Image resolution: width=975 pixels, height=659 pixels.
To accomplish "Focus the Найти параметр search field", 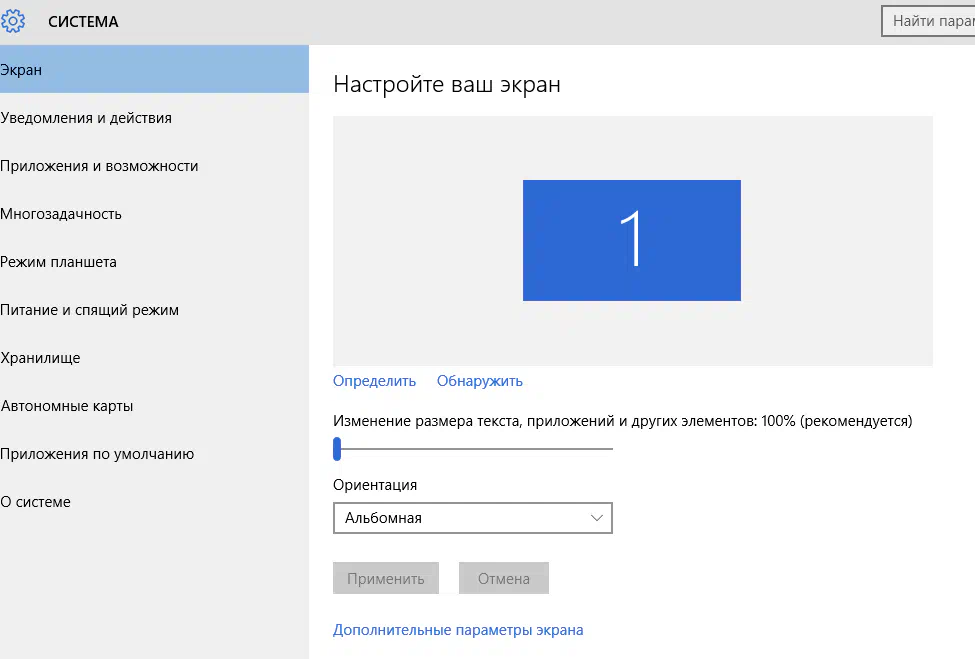I will [928, 21].
